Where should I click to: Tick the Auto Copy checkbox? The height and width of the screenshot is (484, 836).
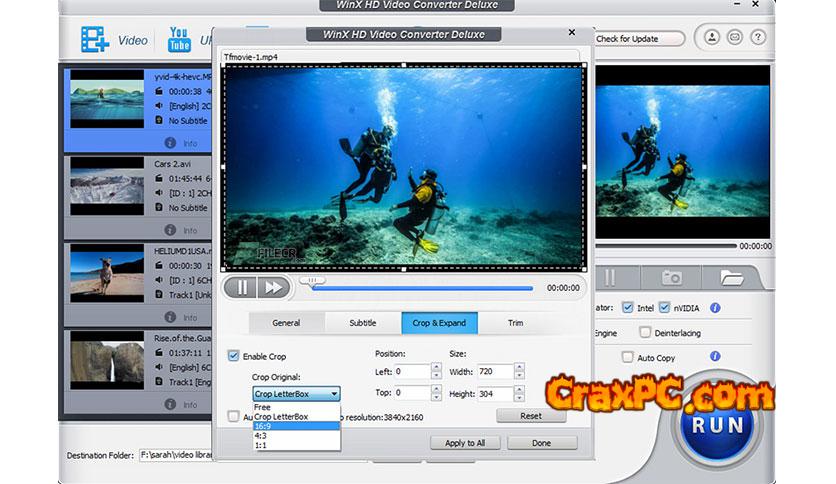[x=628, y=357]
